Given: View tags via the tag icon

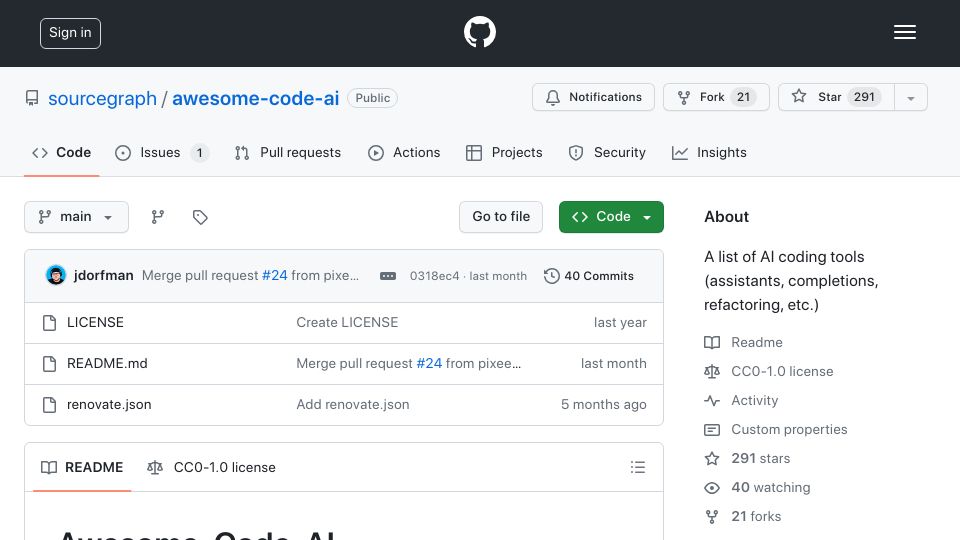Looking at the screenshot, I should pos(200,217).
